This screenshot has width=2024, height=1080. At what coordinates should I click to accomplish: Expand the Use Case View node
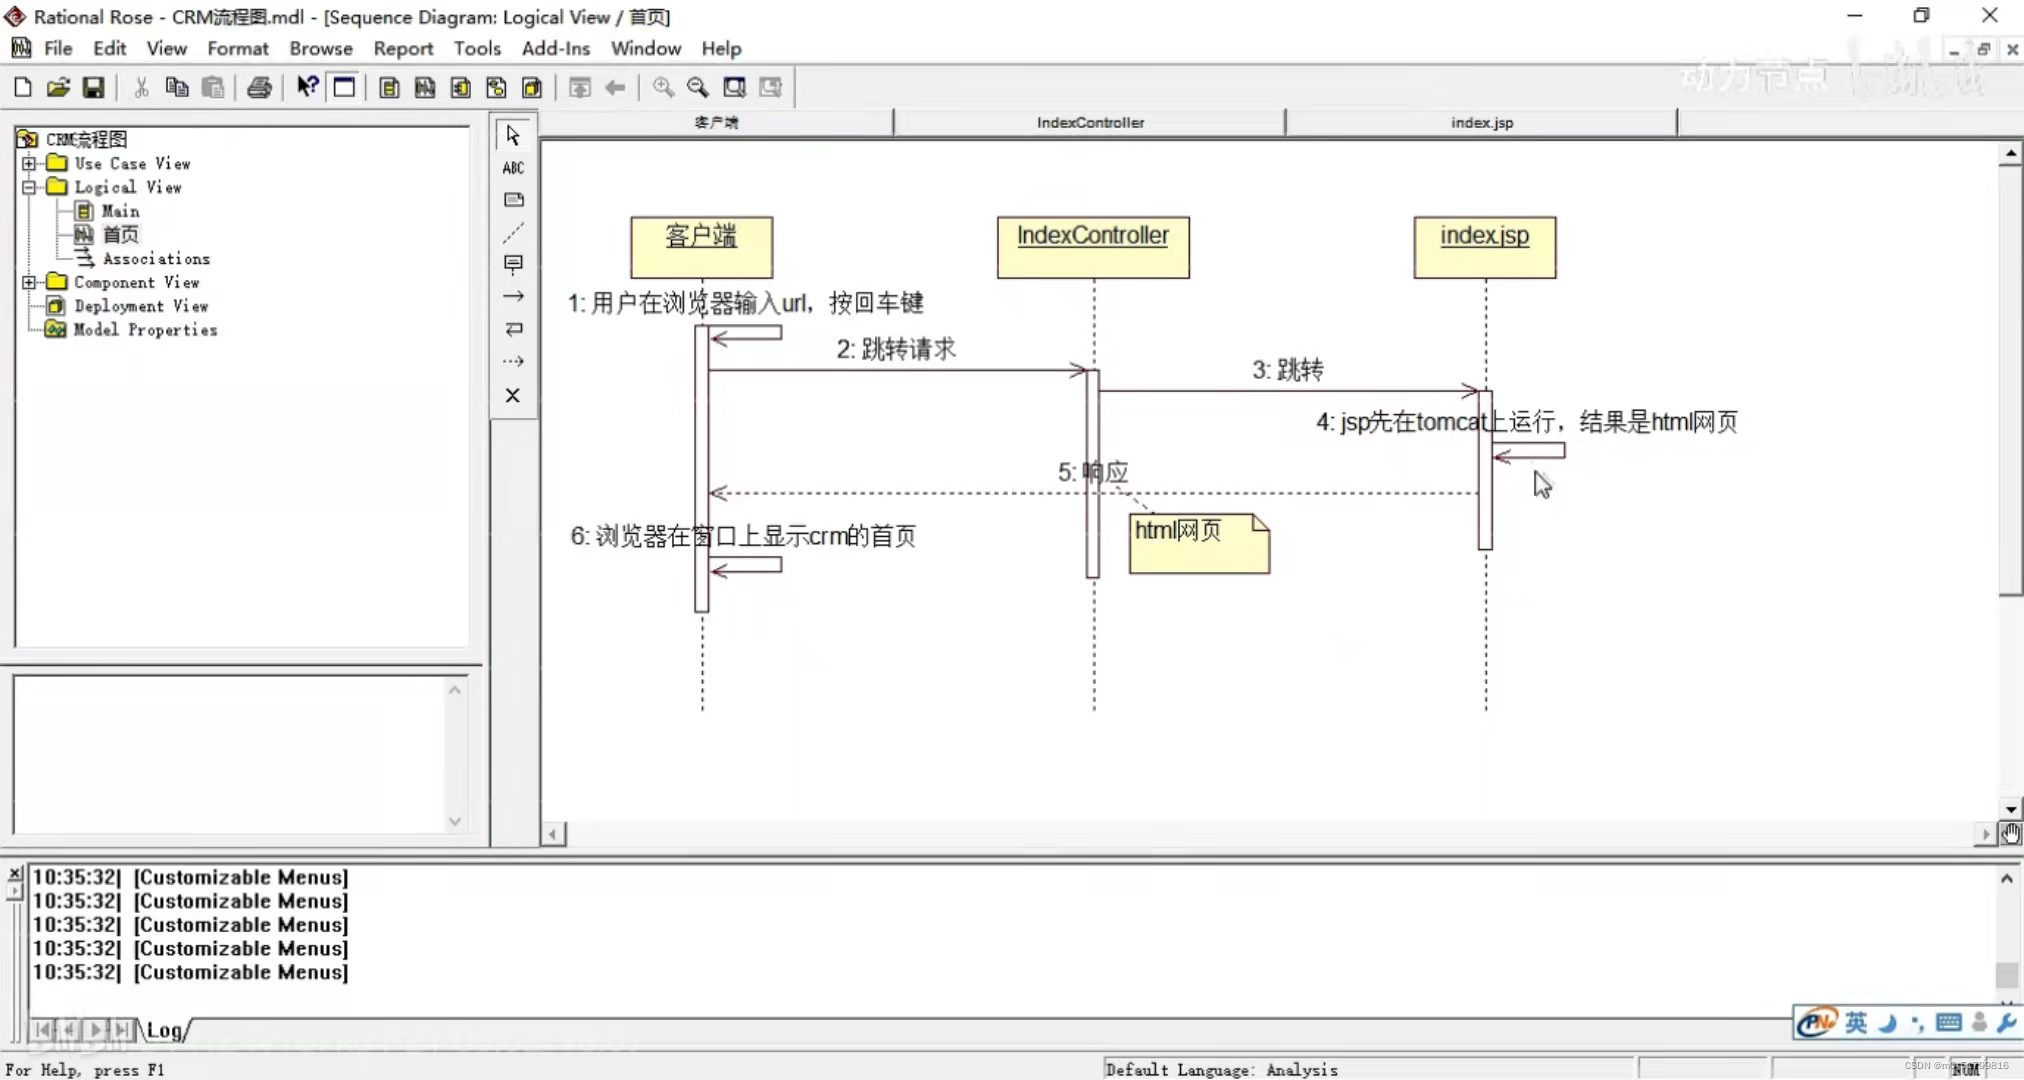click(29, 163)
